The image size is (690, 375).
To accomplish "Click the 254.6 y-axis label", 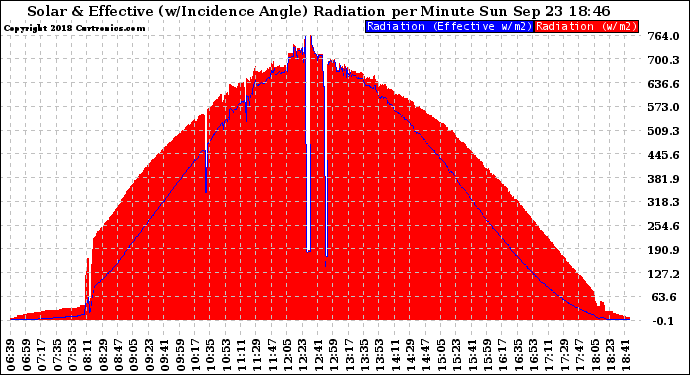I will click(x=663, y=226).
